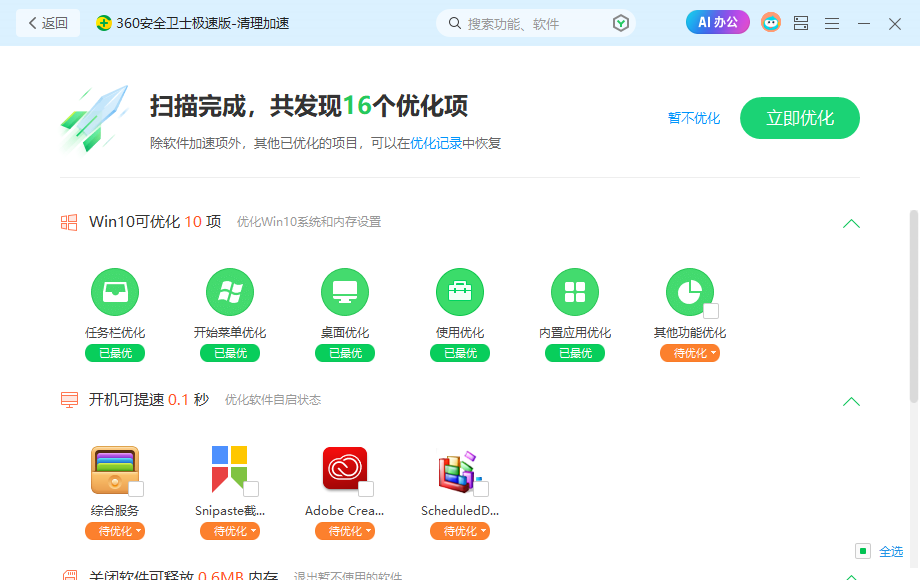Toggle the 全选 select-all checkbox
920x580 pixels.
862,551
